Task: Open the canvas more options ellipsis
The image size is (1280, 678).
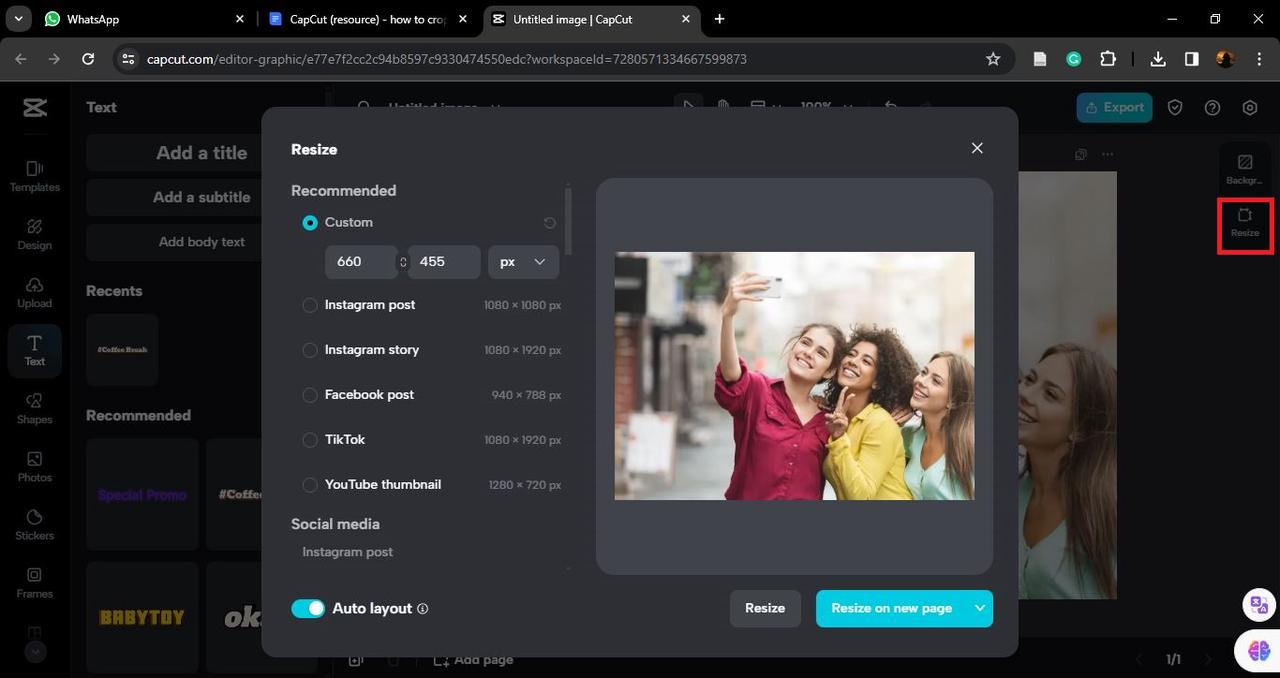Action: 1107,154
